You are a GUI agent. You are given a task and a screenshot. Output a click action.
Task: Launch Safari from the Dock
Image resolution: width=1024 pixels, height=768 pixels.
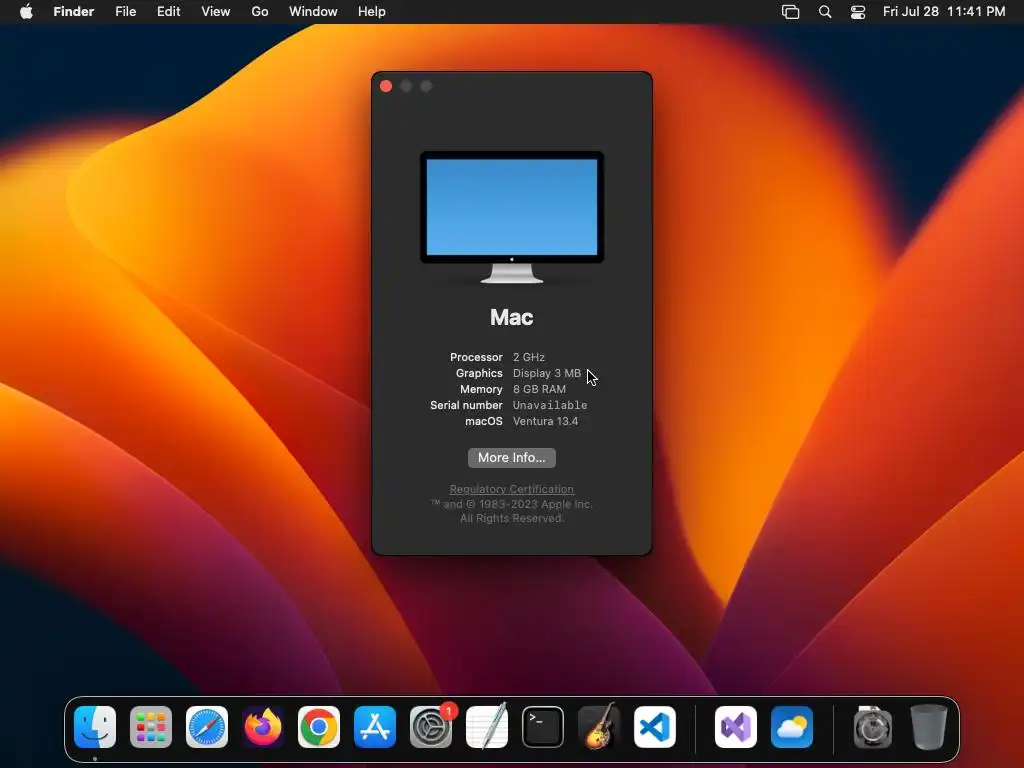click(207, 727)
